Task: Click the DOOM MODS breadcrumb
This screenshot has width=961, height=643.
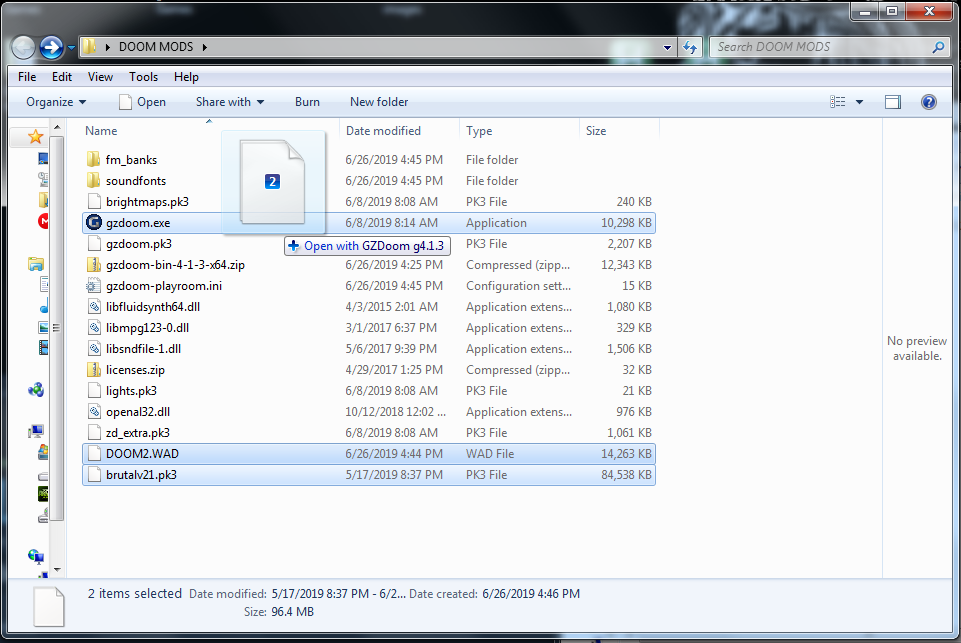Action: 156,47
